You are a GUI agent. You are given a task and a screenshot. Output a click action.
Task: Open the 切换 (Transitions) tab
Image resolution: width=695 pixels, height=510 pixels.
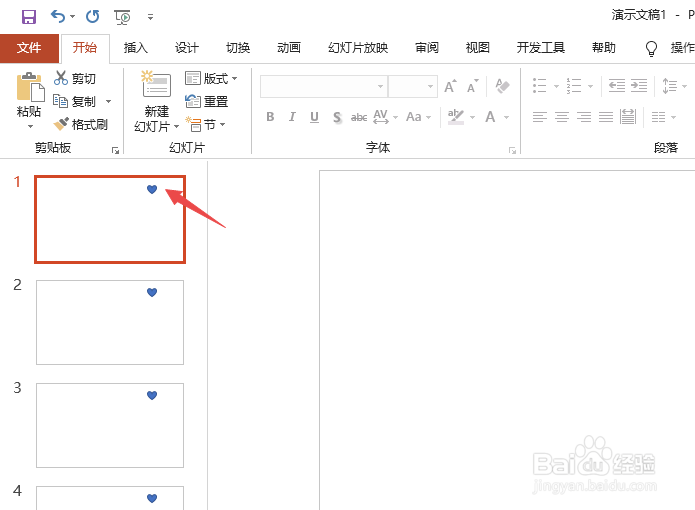[238, 48]
